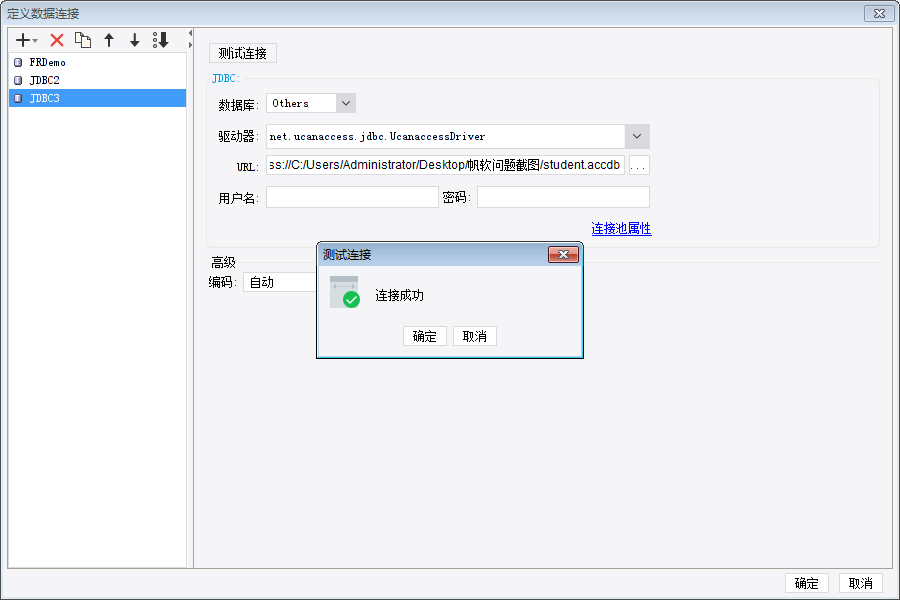Open the 编码 encoding dropdown showing 自动
This screenshot has width=900, height=600.
280,282
